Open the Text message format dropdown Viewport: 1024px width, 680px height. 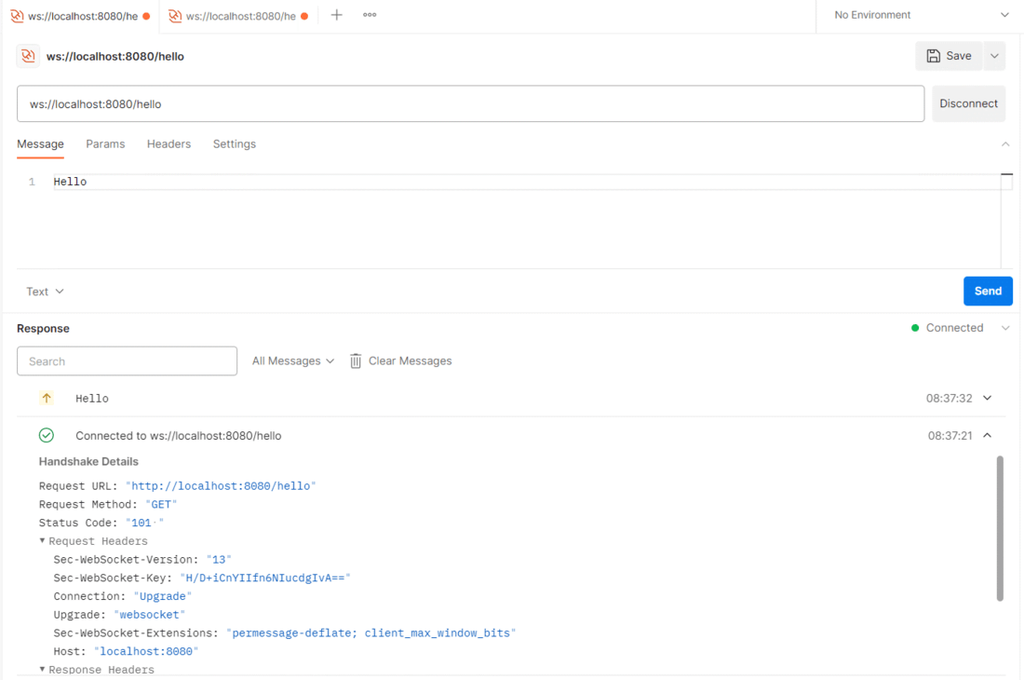coord(45,291)
